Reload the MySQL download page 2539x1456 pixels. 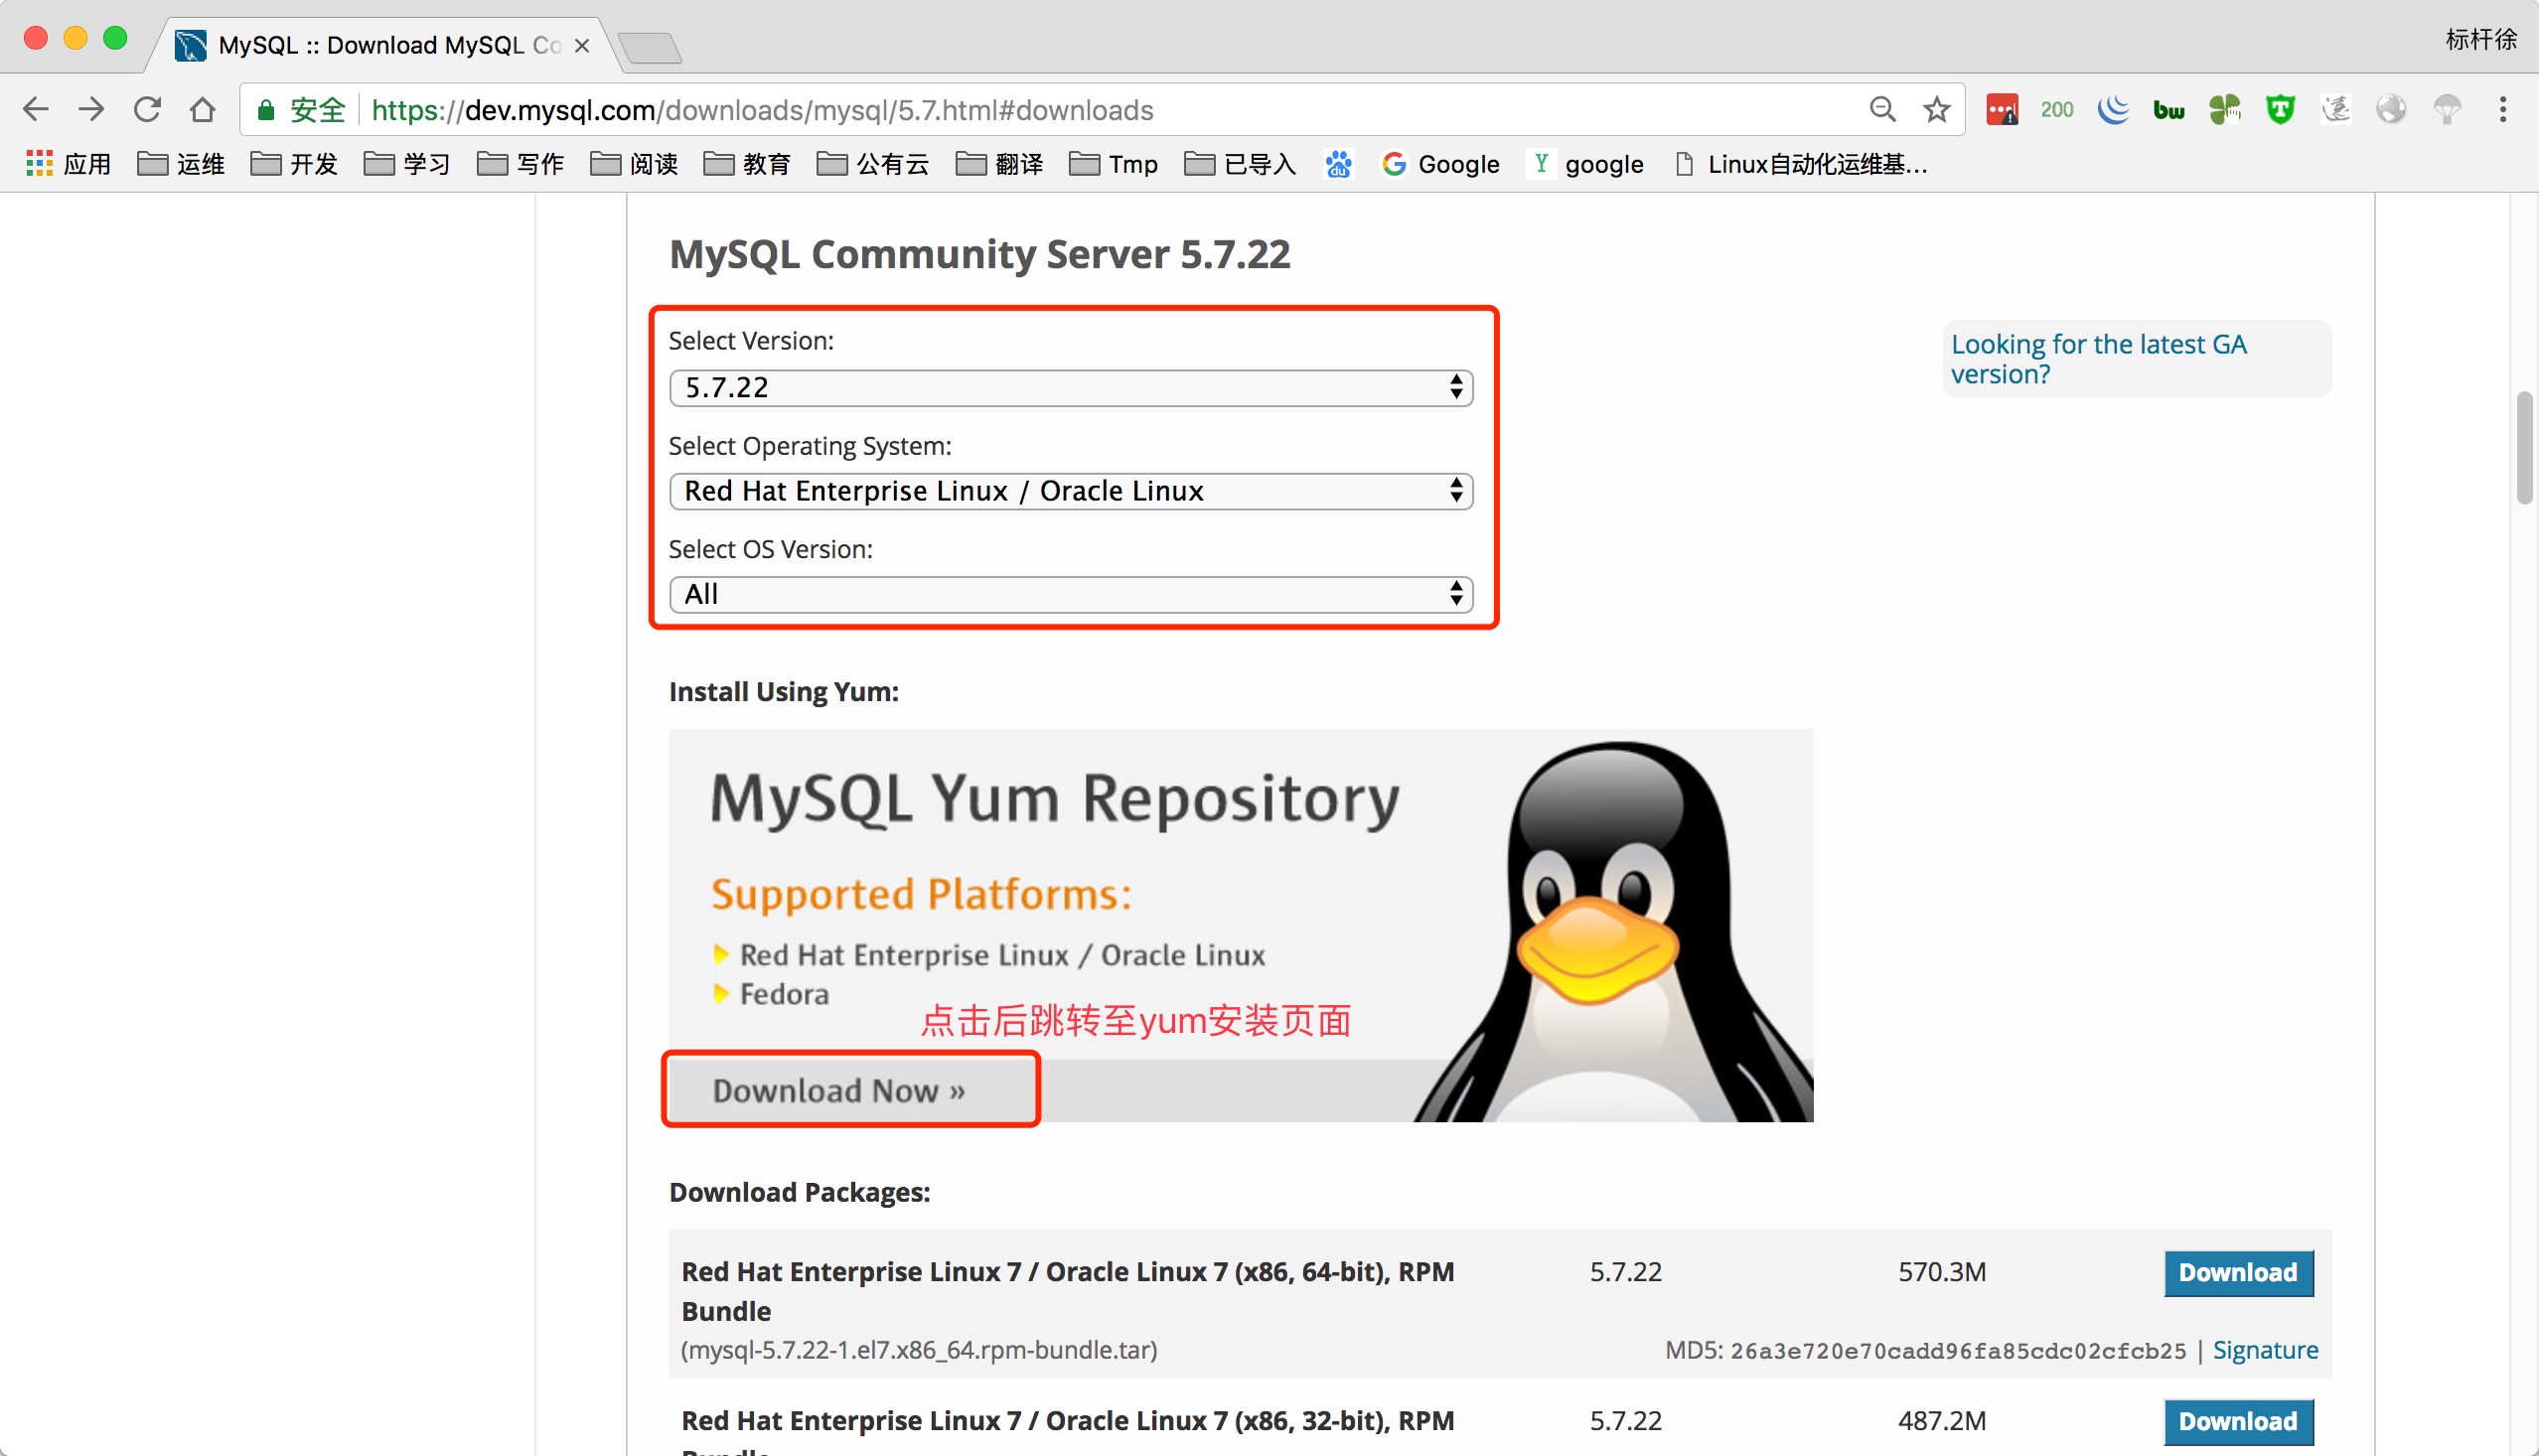click(148, 109)
